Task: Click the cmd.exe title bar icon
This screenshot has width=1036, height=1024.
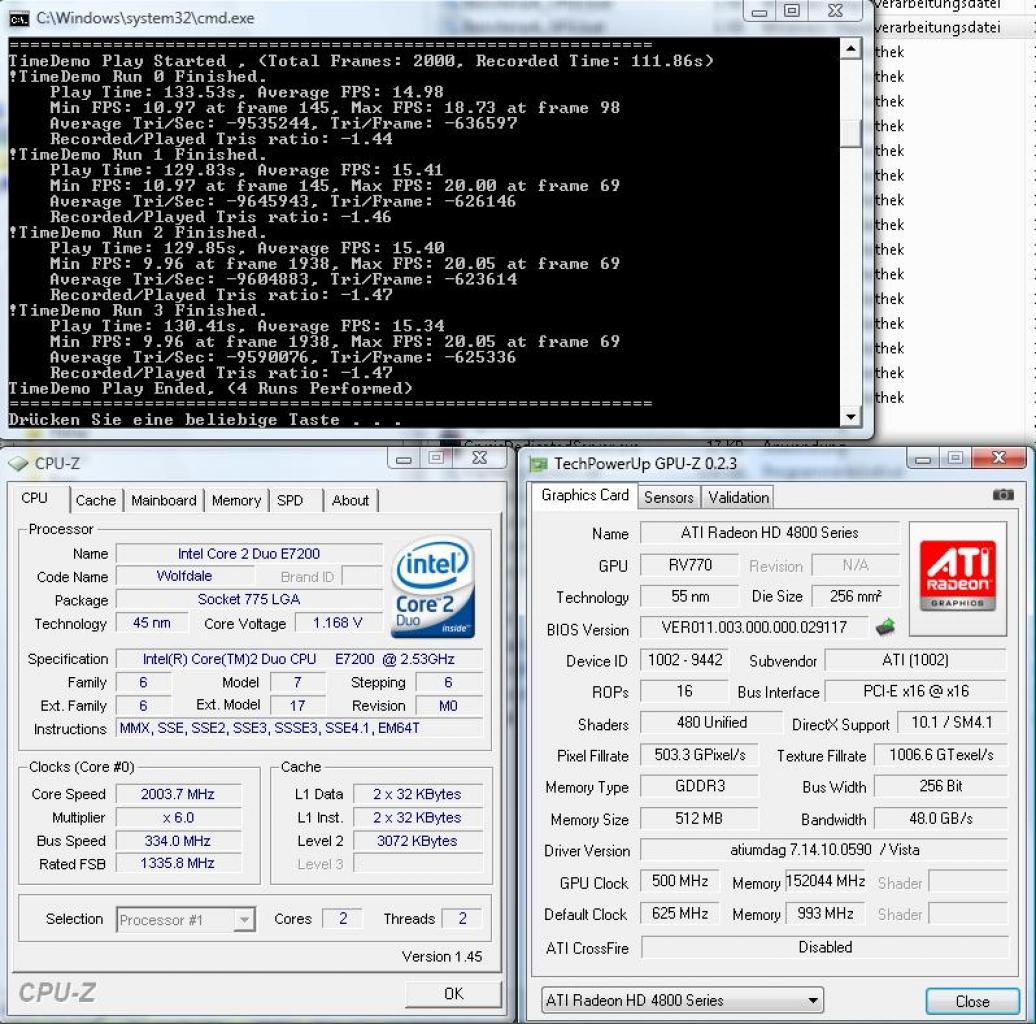Action: 19,18
